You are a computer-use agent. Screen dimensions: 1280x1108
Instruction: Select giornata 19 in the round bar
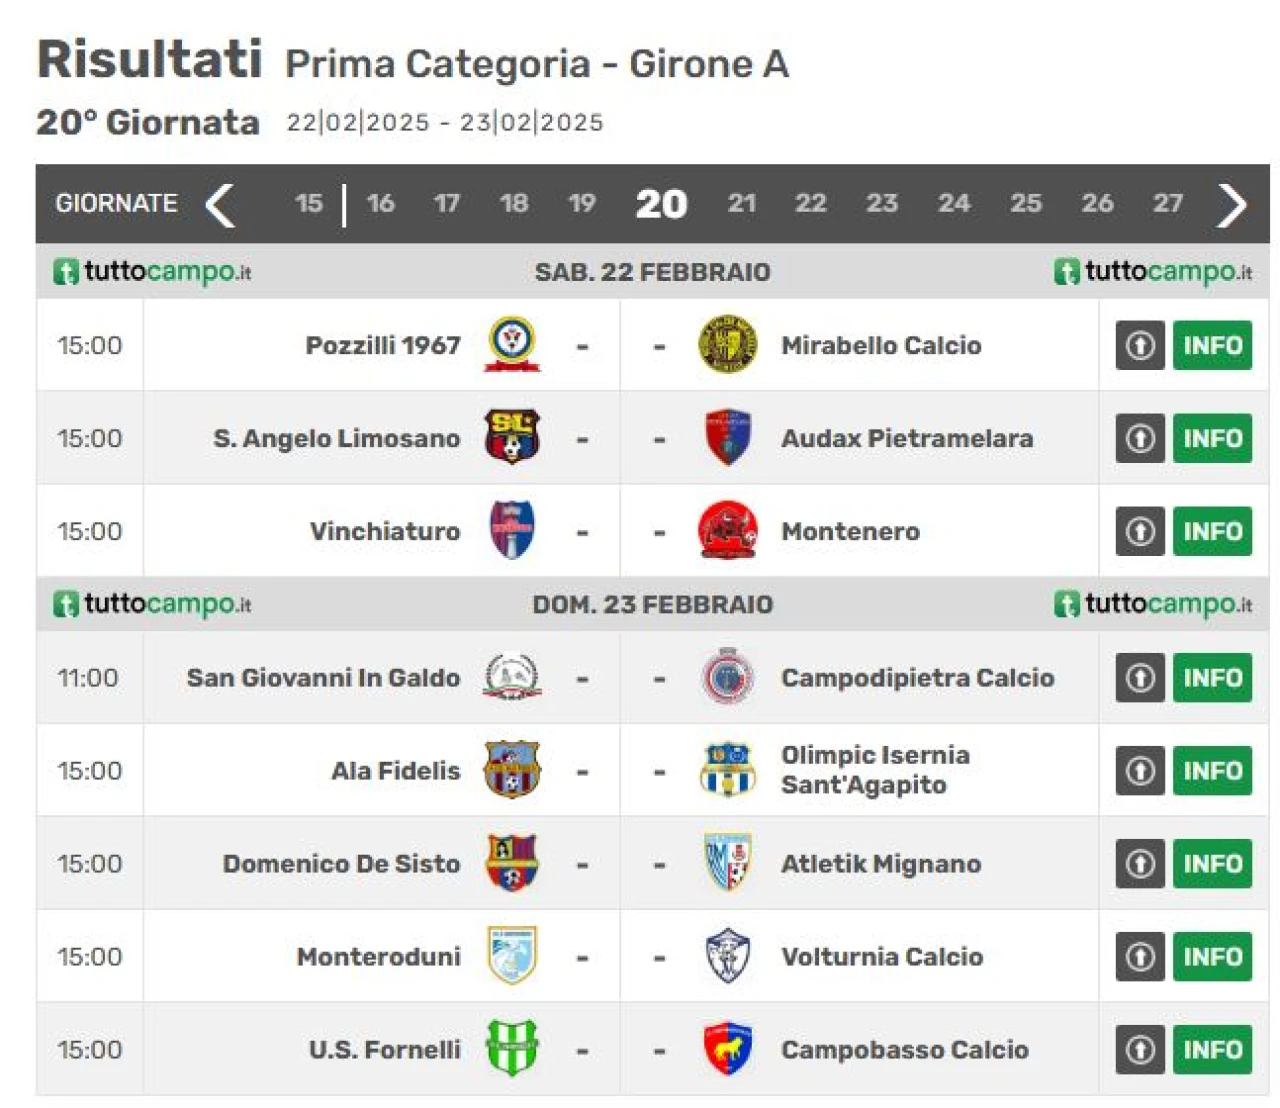point(581,203)
